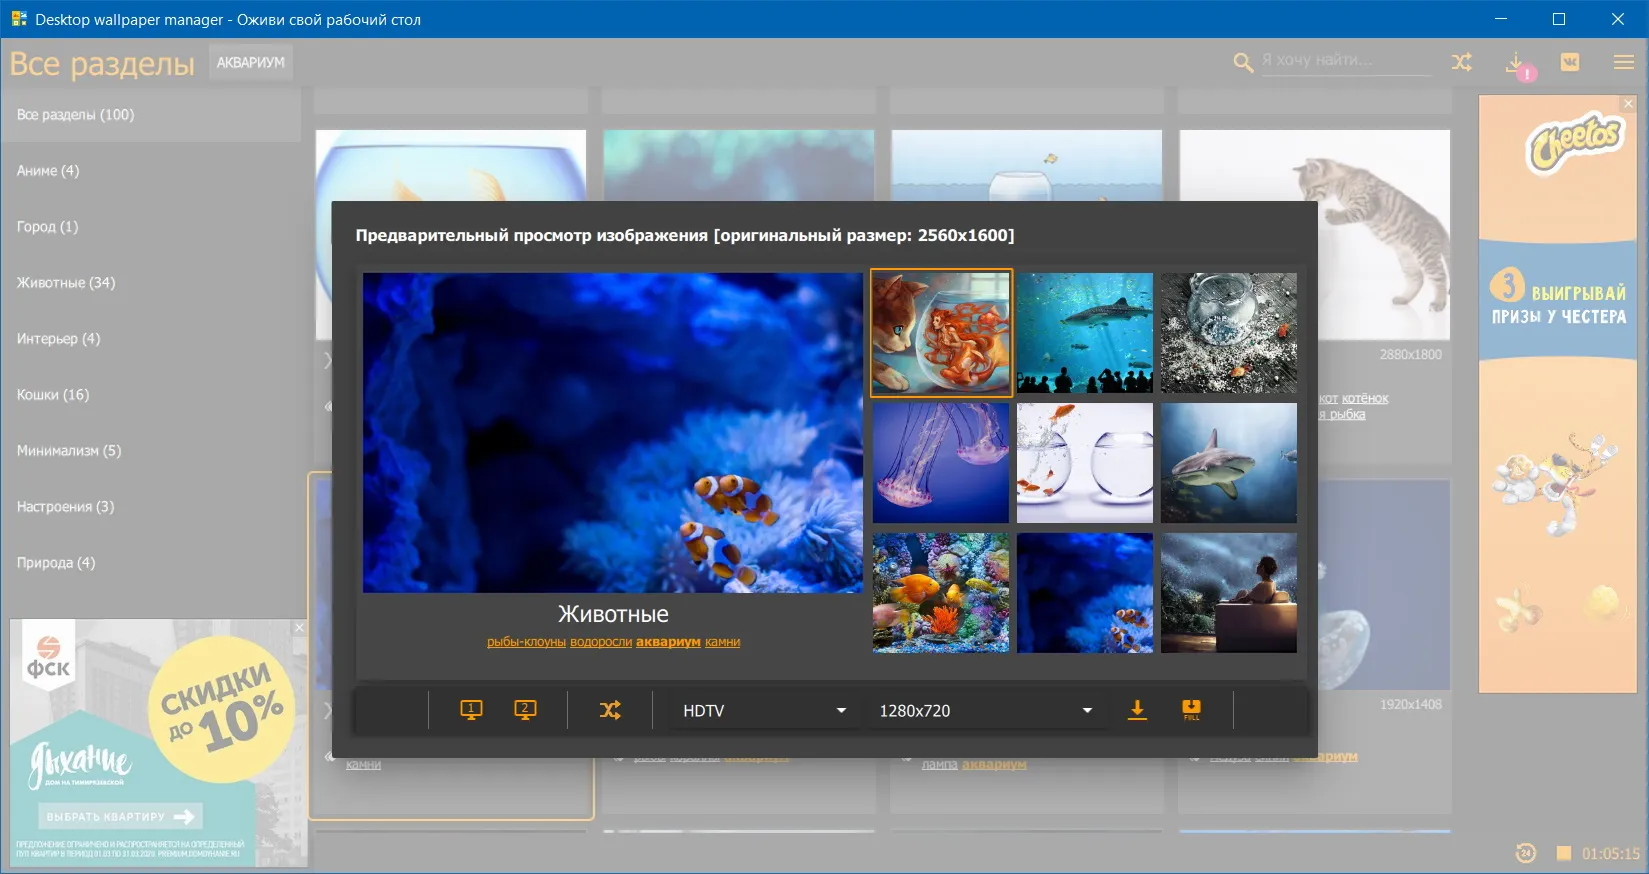This screenshot has width=1649, height=874.
Task: Click random shuffle icon in top header
Action: (1461, 62)
